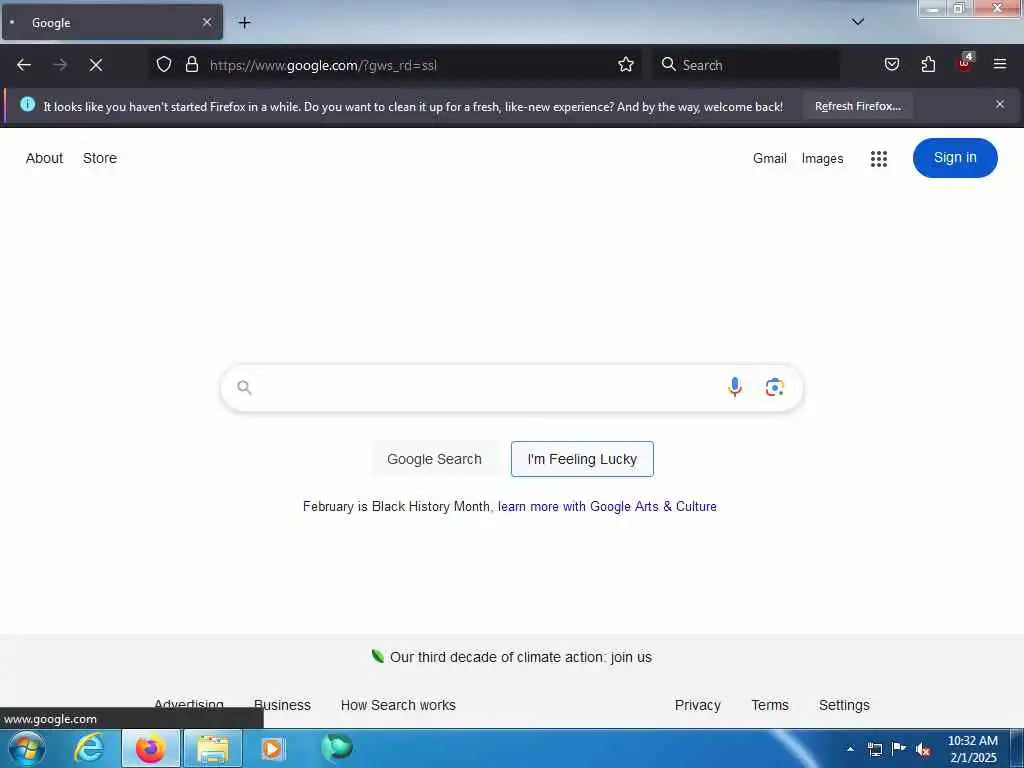Open How Search works link
Viewport: 1024px width, 768px height.
pos(398,705)
